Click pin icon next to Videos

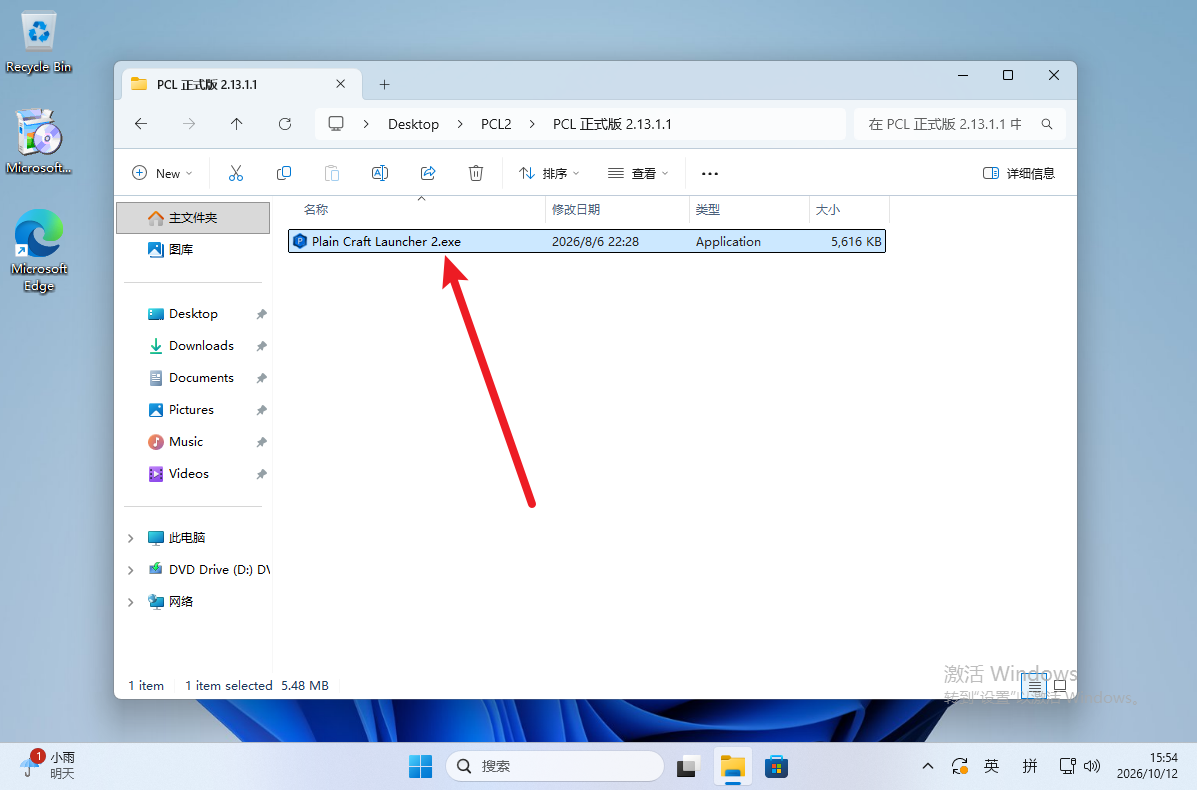261,475
